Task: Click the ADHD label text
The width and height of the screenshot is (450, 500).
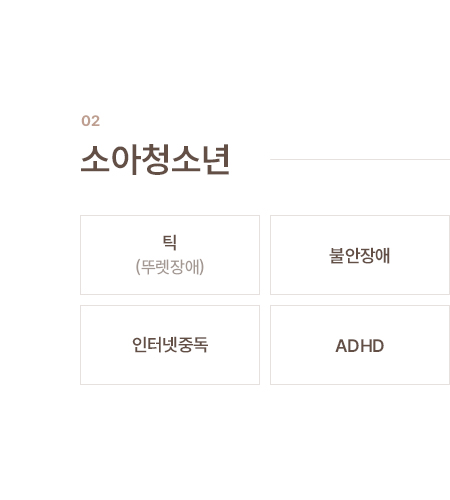Action: point(360,346)
